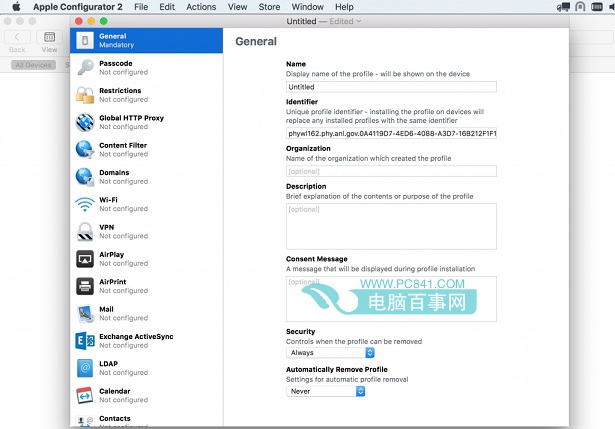Open the Store menu

269,7
